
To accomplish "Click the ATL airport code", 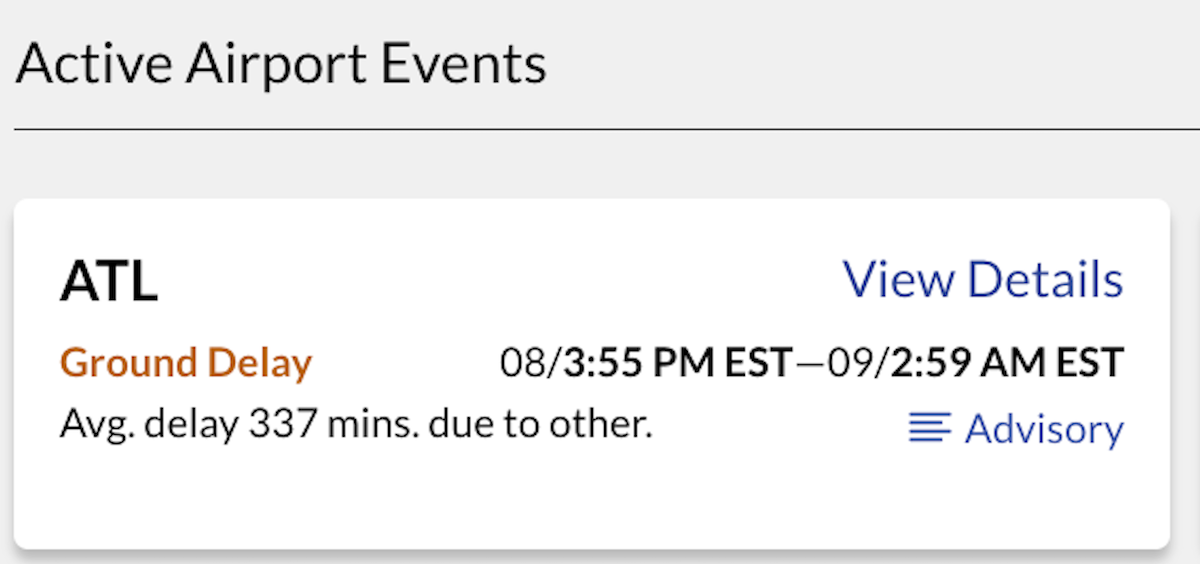I will [x=109, y=283].
